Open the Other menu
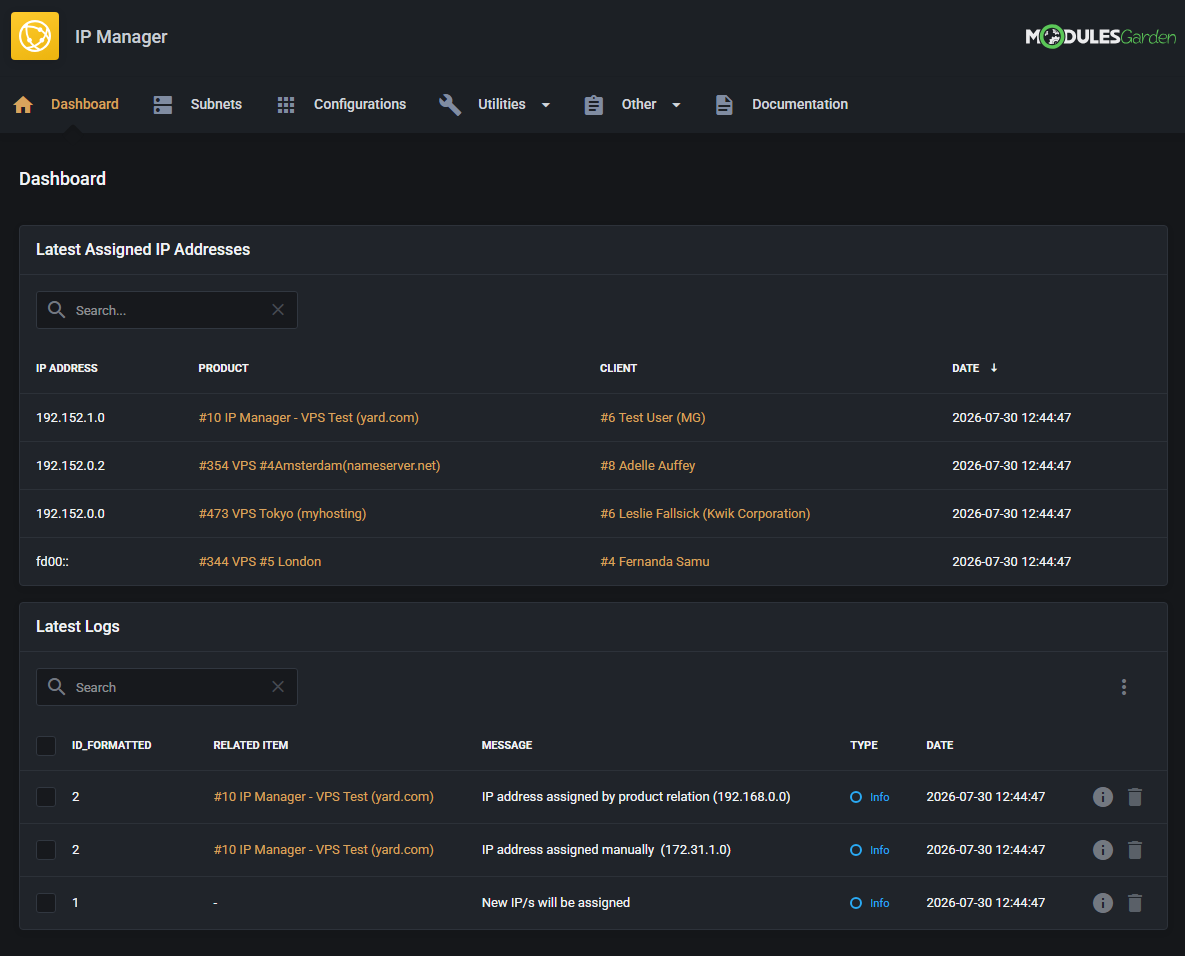This screenshot has height=956, width=1185. click(639, 104)
